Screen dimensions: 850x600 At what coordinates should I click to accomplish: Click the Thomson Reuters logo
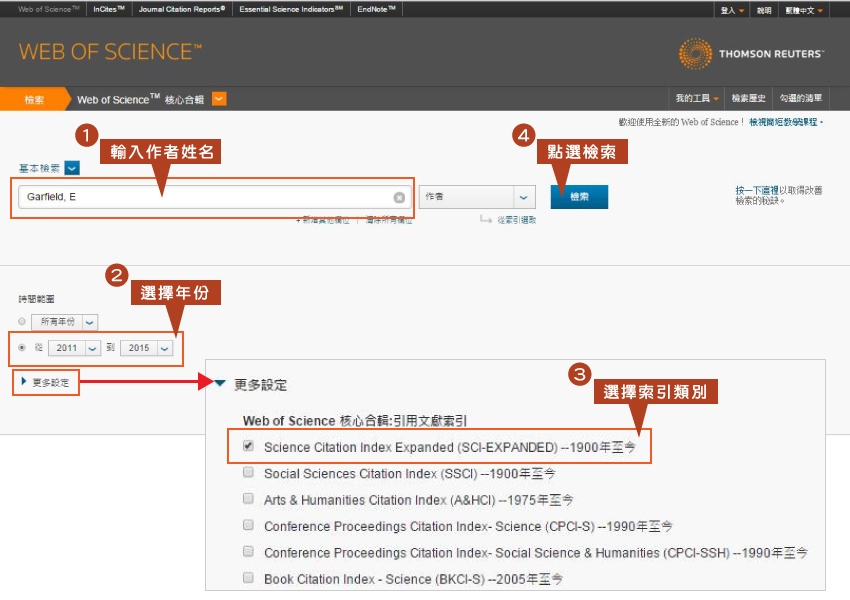pos(751,54)
